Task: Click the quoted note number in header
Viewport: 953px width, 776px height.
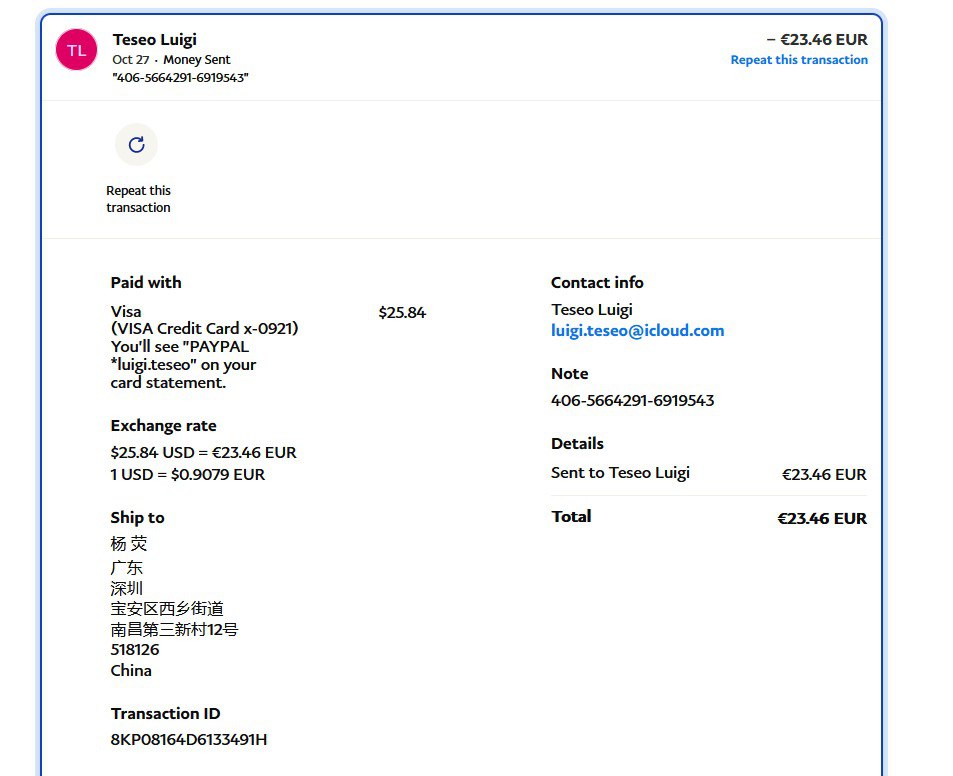Action: 180,77
